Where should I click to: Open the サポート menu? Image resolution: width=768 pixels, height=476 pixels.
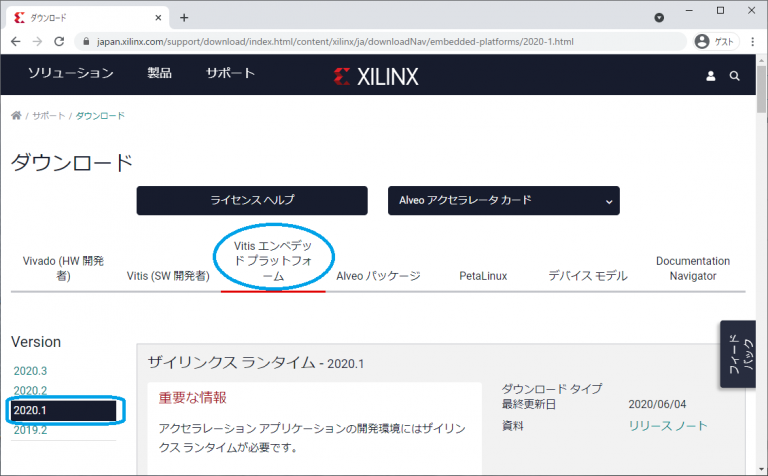230,74
